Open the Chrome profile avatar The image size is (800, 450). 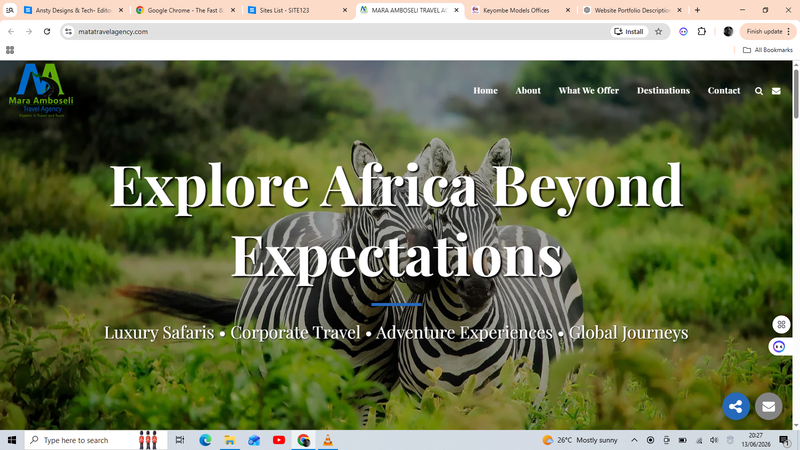728,32
